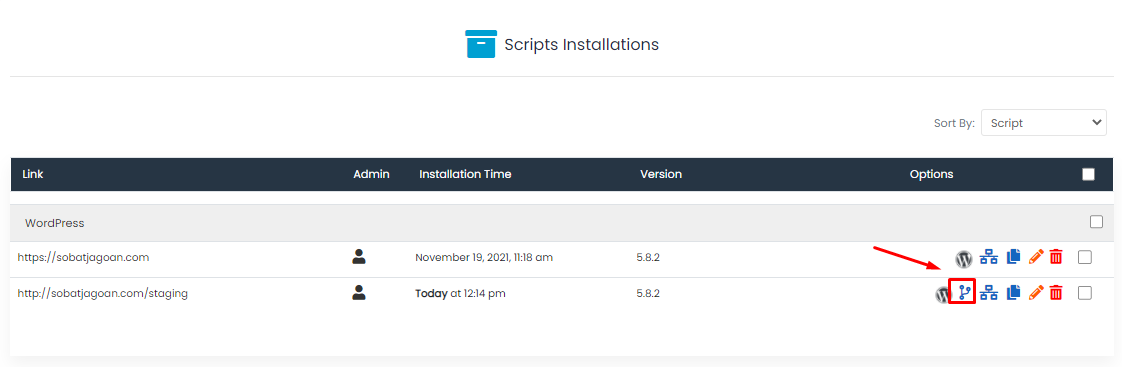The width and height of the screenshot is (1122, 367).
Task: Click the edit pencil for the staging installation
Action: tap(1035, 293)
